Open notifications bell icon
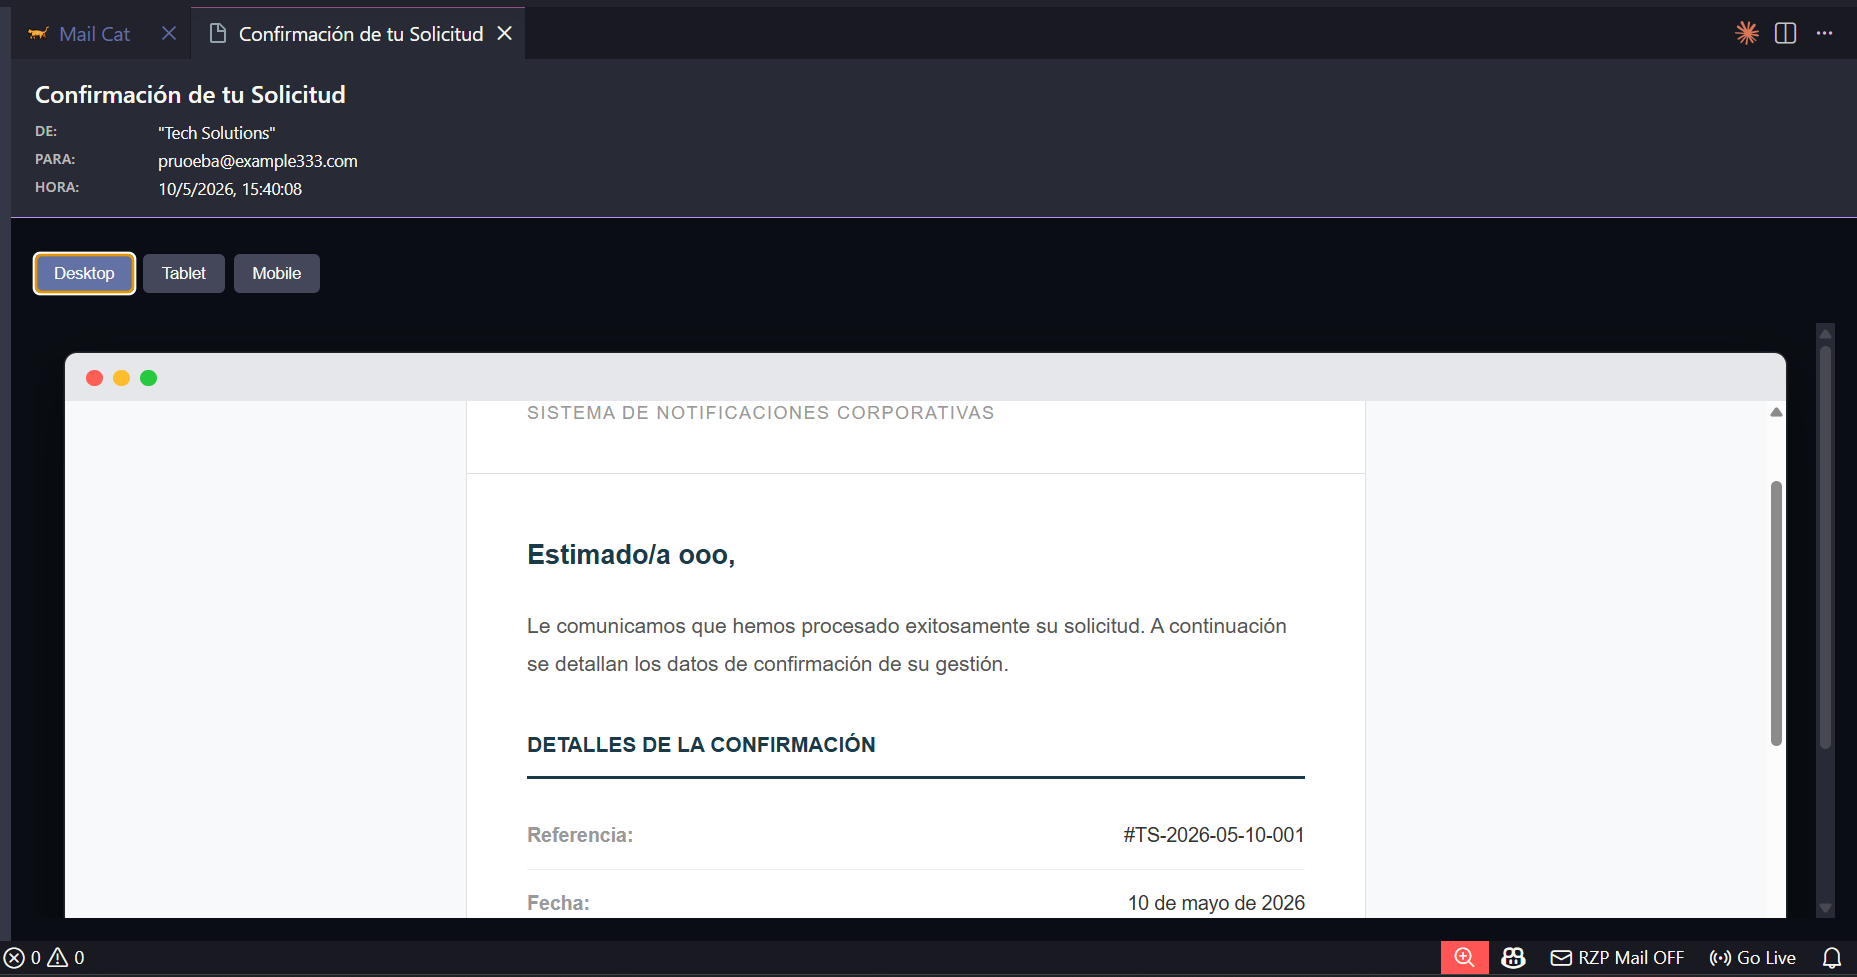Viewport: 1857px width, 977px height. click(x=1831, y=958)
